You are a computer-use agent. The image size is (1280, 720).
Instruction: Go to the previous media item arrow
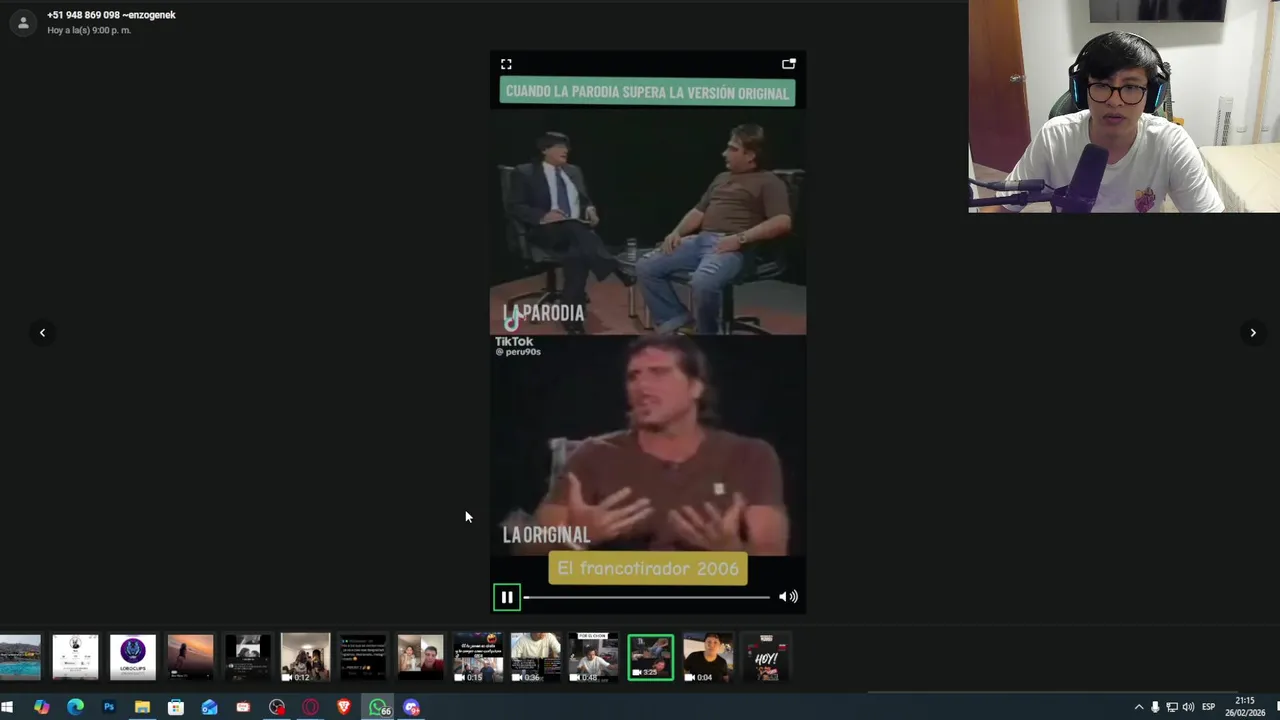pos(42,333)
